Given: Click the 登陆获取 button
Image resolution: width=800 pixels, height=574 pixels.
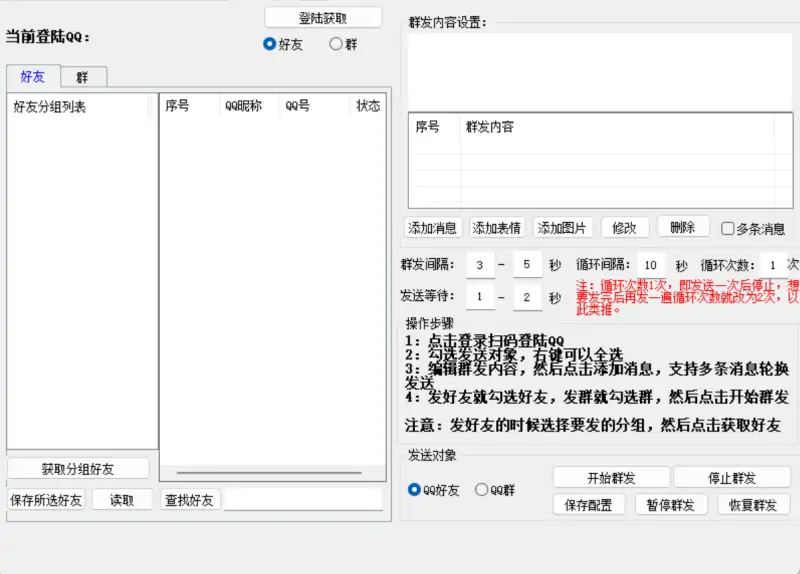Looking at the screenshot, I should pos(323,18).
